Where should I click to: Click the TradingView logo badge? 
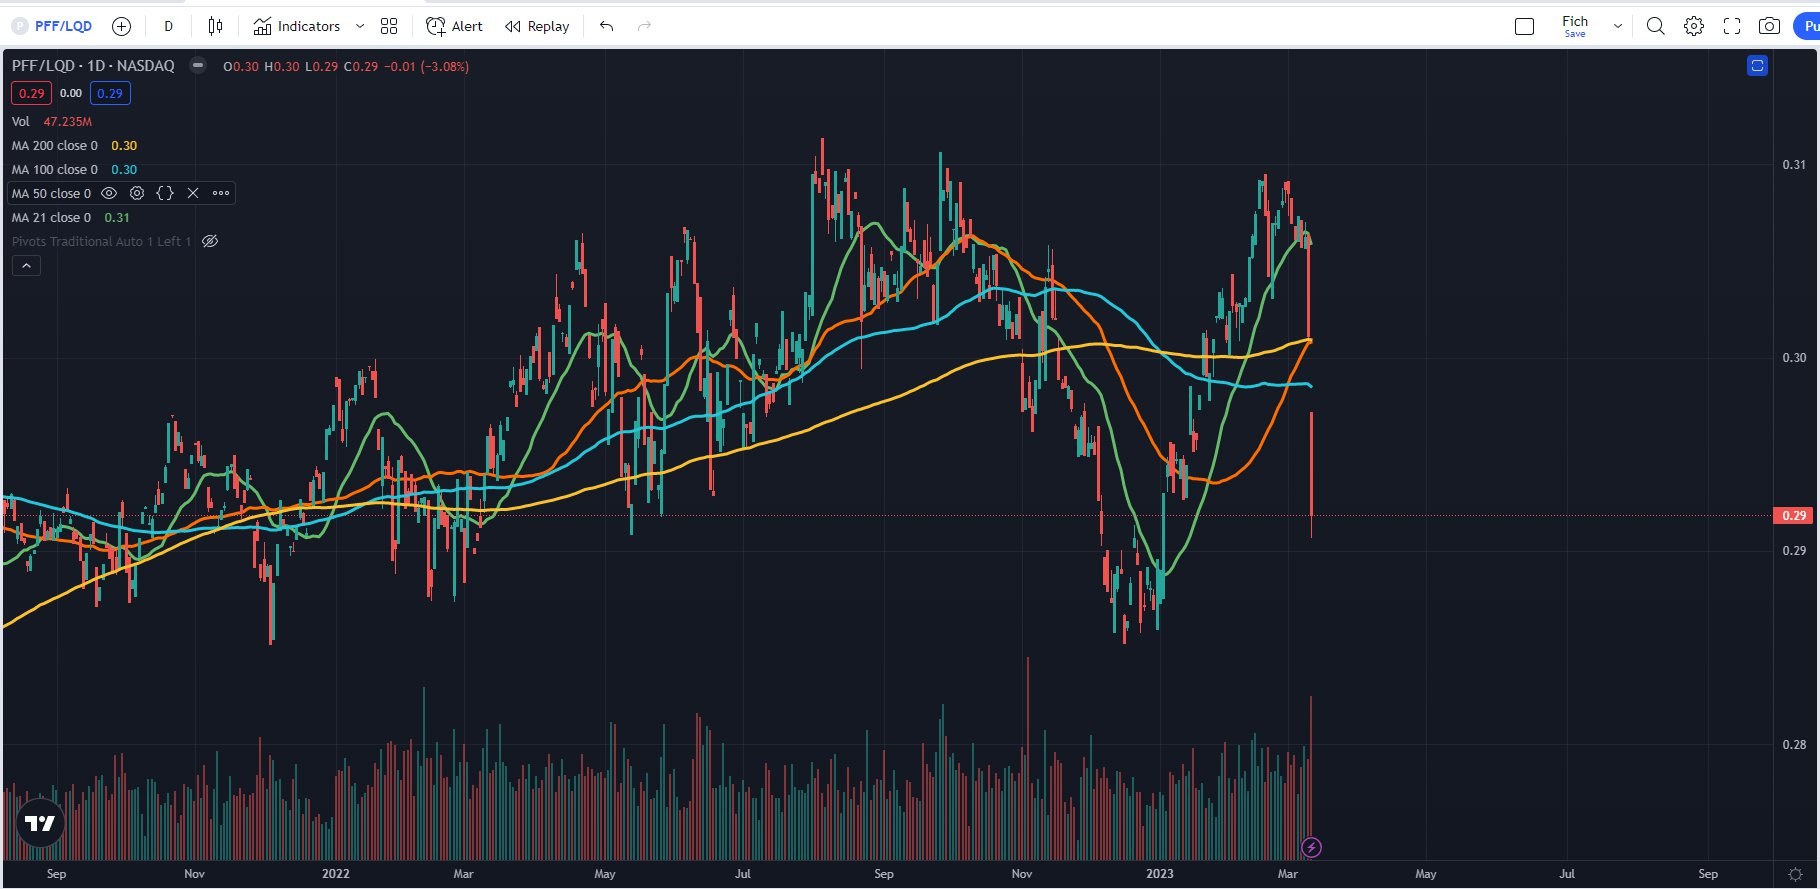[40, 823]
